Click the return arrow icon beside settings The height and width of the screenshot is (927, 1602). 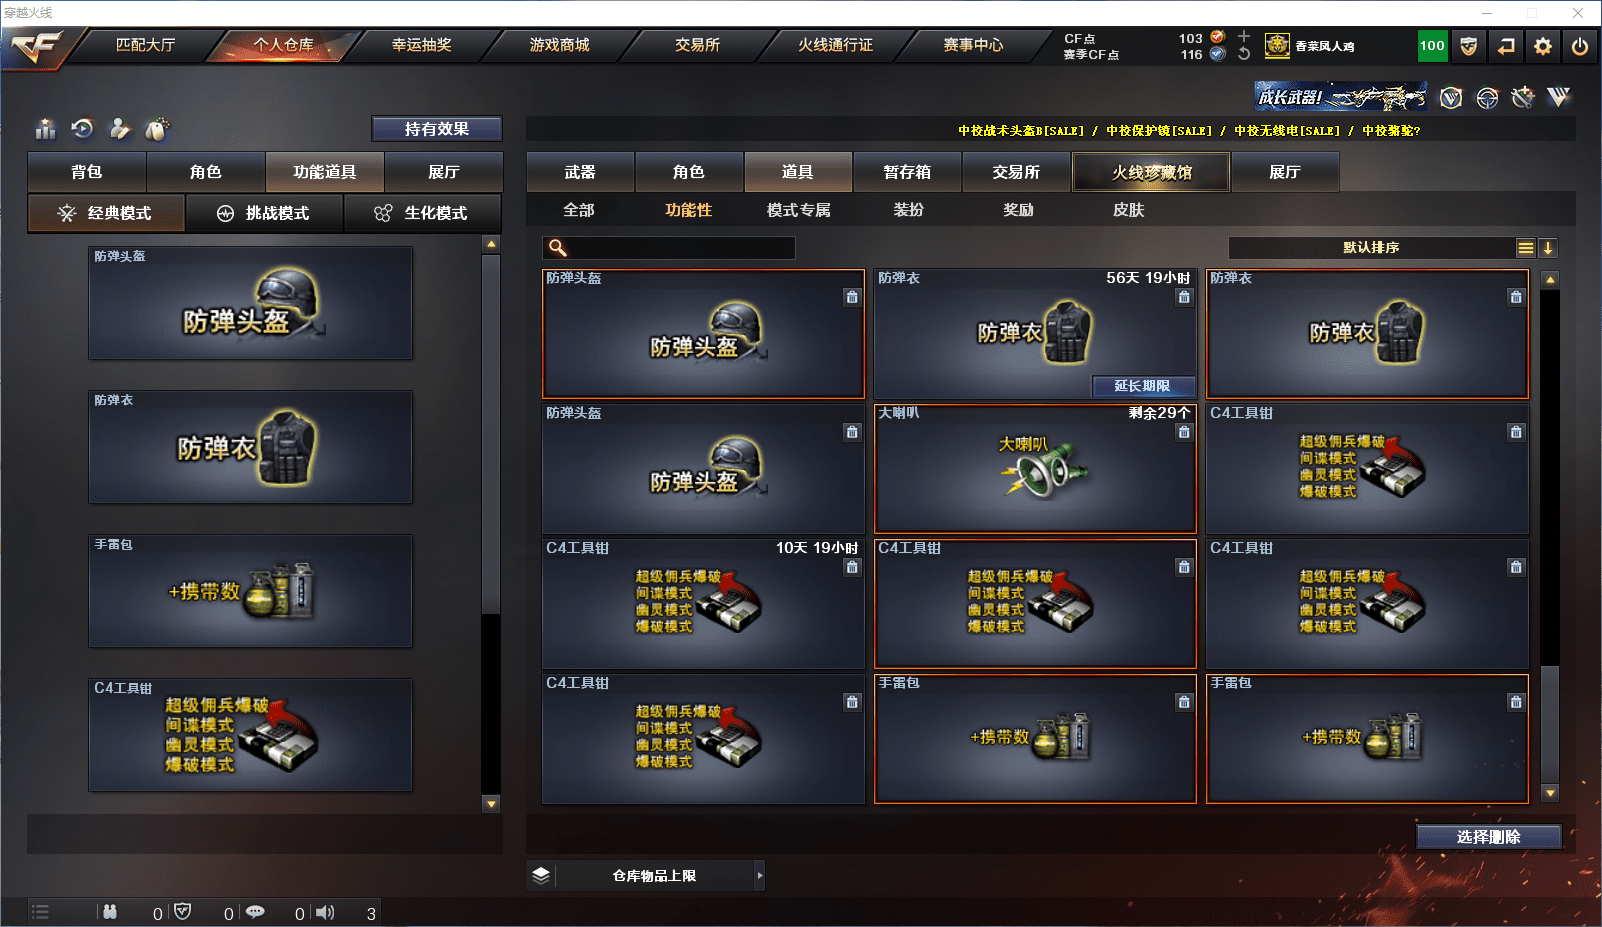tap(1506, 46)
